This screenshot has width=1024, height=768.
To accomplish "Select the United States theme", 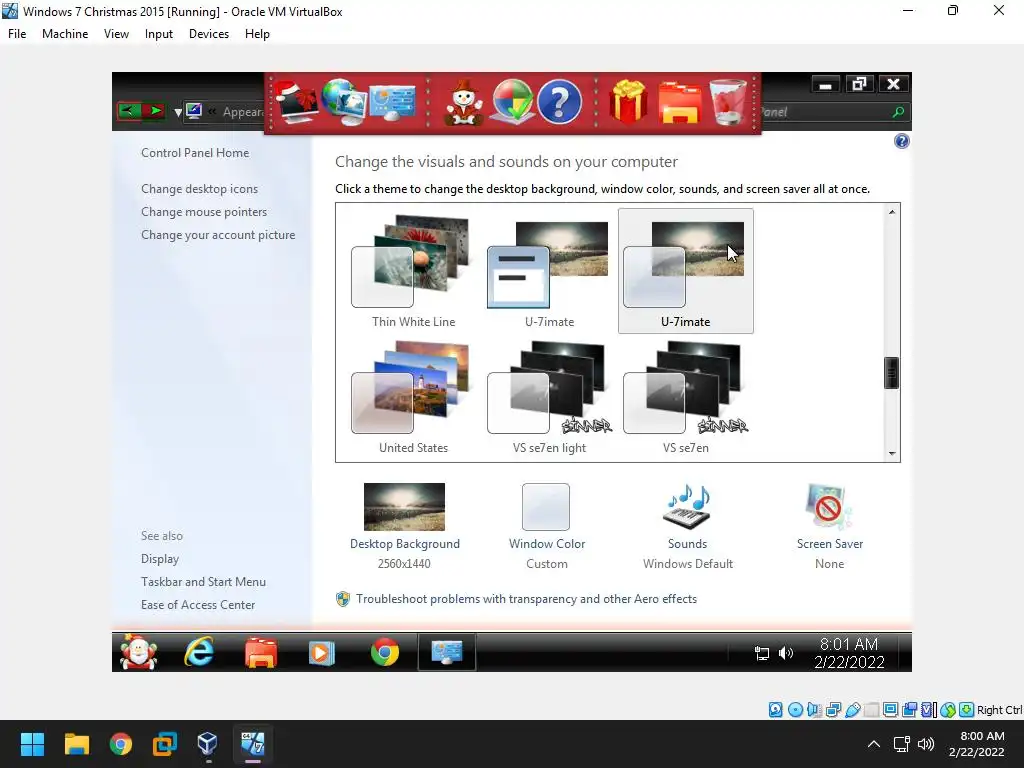I will [413, 398].
